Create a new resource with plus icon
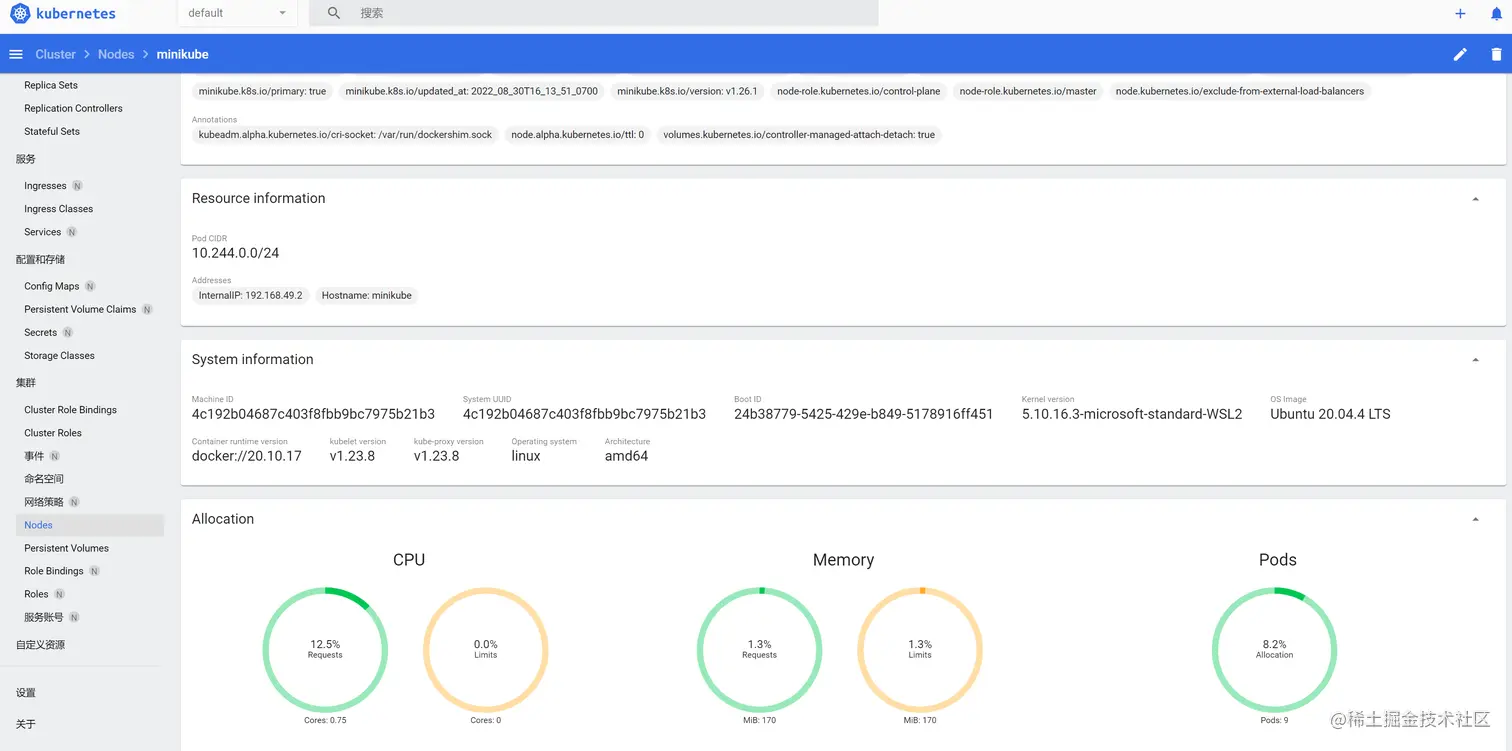The width and height of the screenshot is (1512, 751). pyautogui.click(x=1460, y=14)
